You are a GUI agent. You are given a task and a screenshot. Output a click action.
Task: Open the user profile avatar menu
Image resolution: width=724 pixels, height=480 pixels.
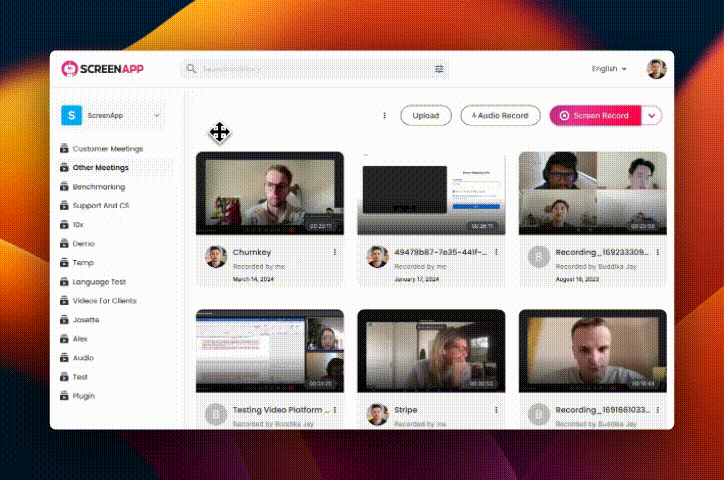(x=656, y=69)
